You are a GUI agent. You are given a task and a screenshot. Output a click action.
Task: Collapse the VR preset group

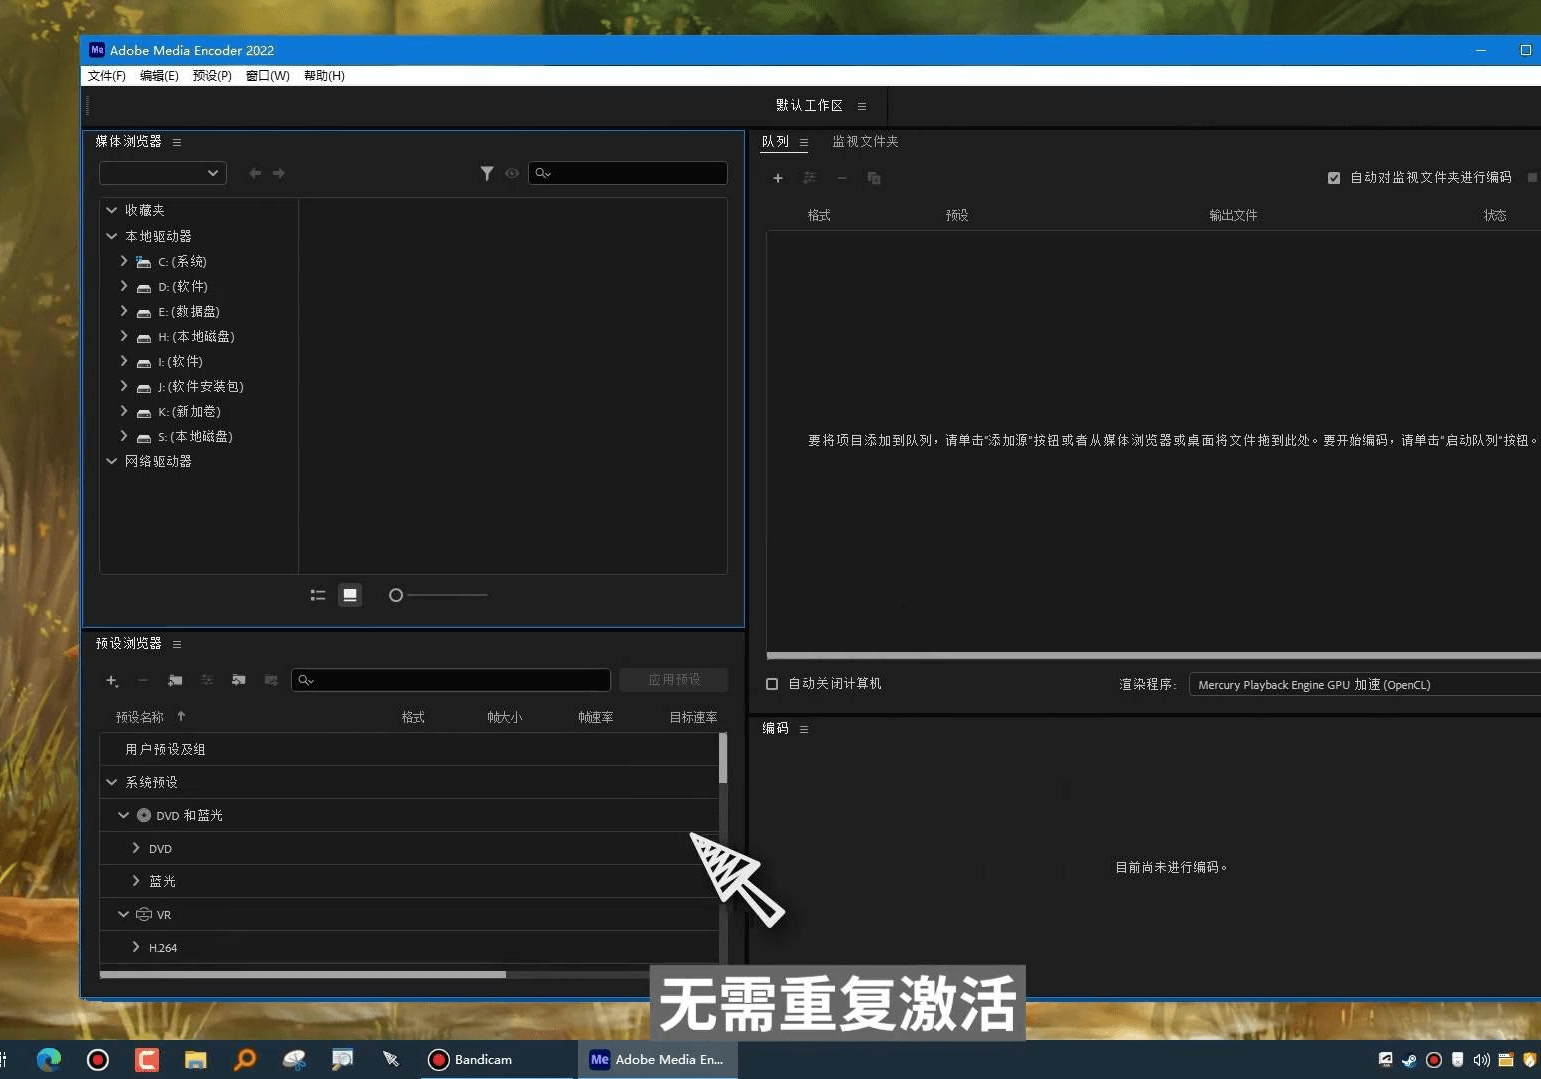(x=124, y=914)
